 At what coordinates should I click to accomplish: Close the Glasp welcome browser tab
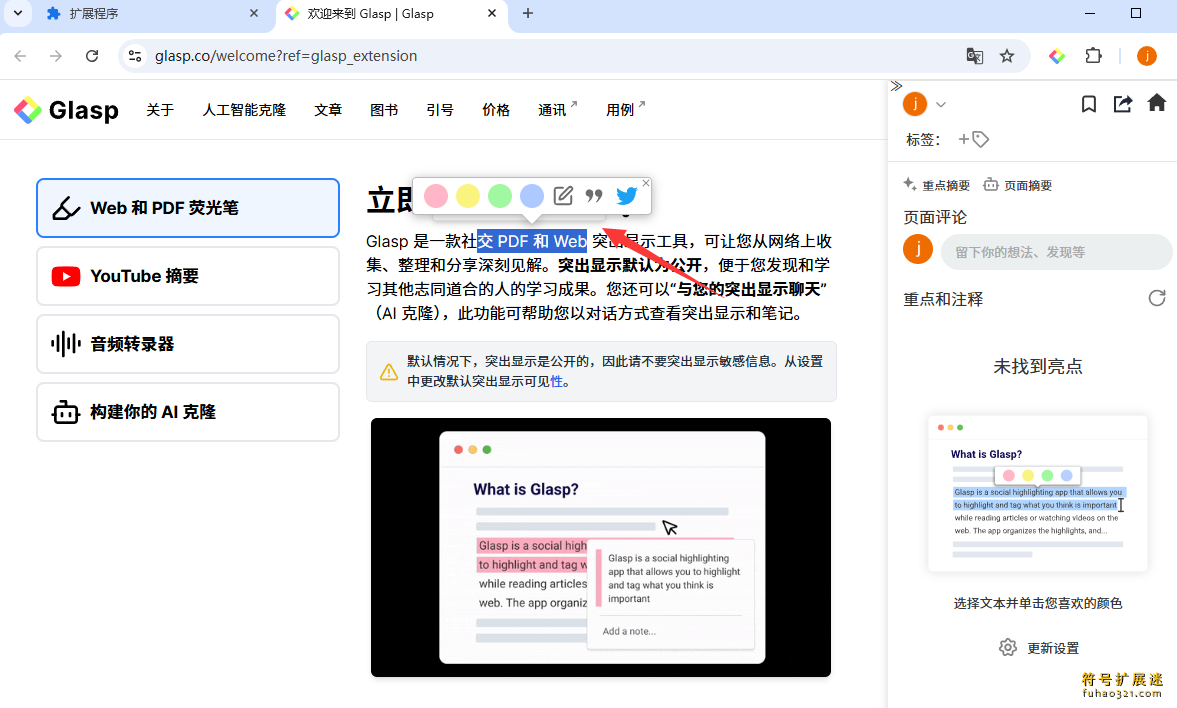[x=492, y=14]
